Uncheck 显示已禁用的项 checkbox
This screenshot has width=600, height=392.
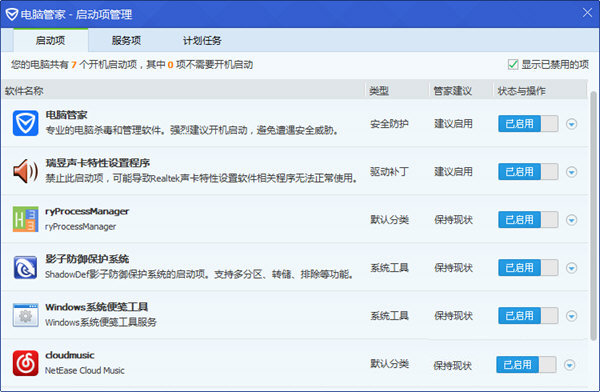[513, 64]
